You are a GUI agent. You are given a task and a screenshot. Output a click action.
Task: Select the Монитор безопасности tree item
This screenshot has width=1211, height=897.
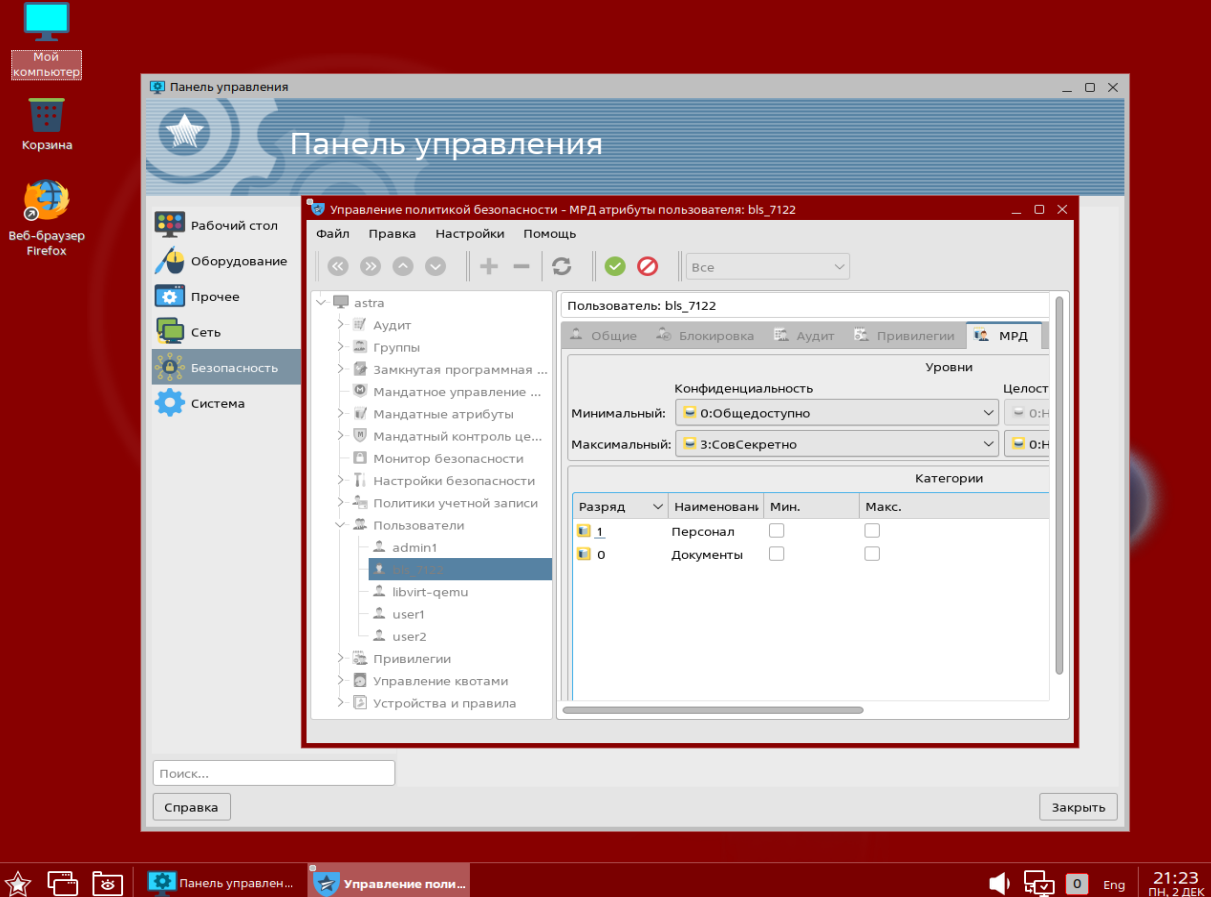pos(448,458)
